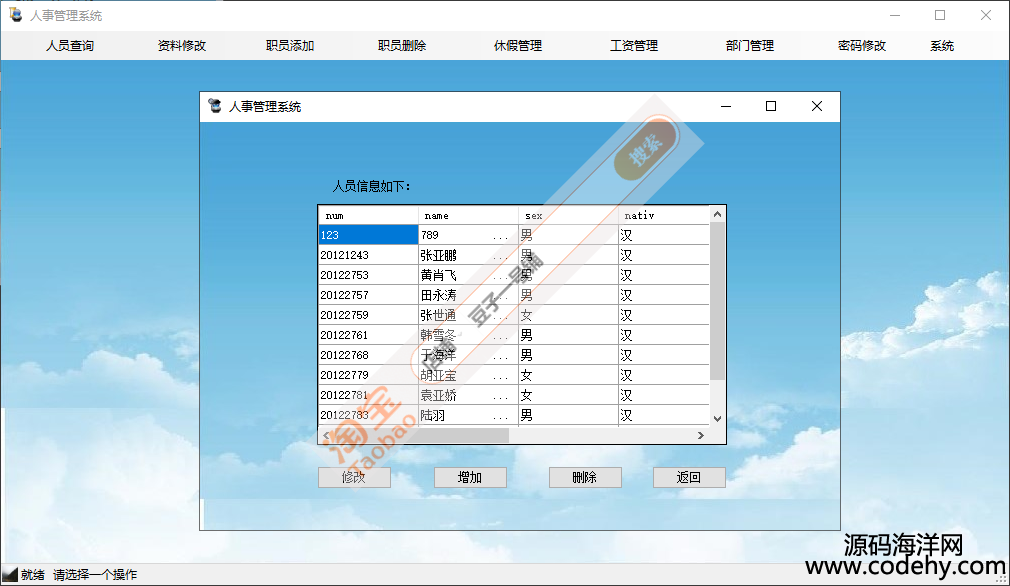Open the 休假管理 menu
This screenshot has height=586, width=1010.
pos(518,46)
